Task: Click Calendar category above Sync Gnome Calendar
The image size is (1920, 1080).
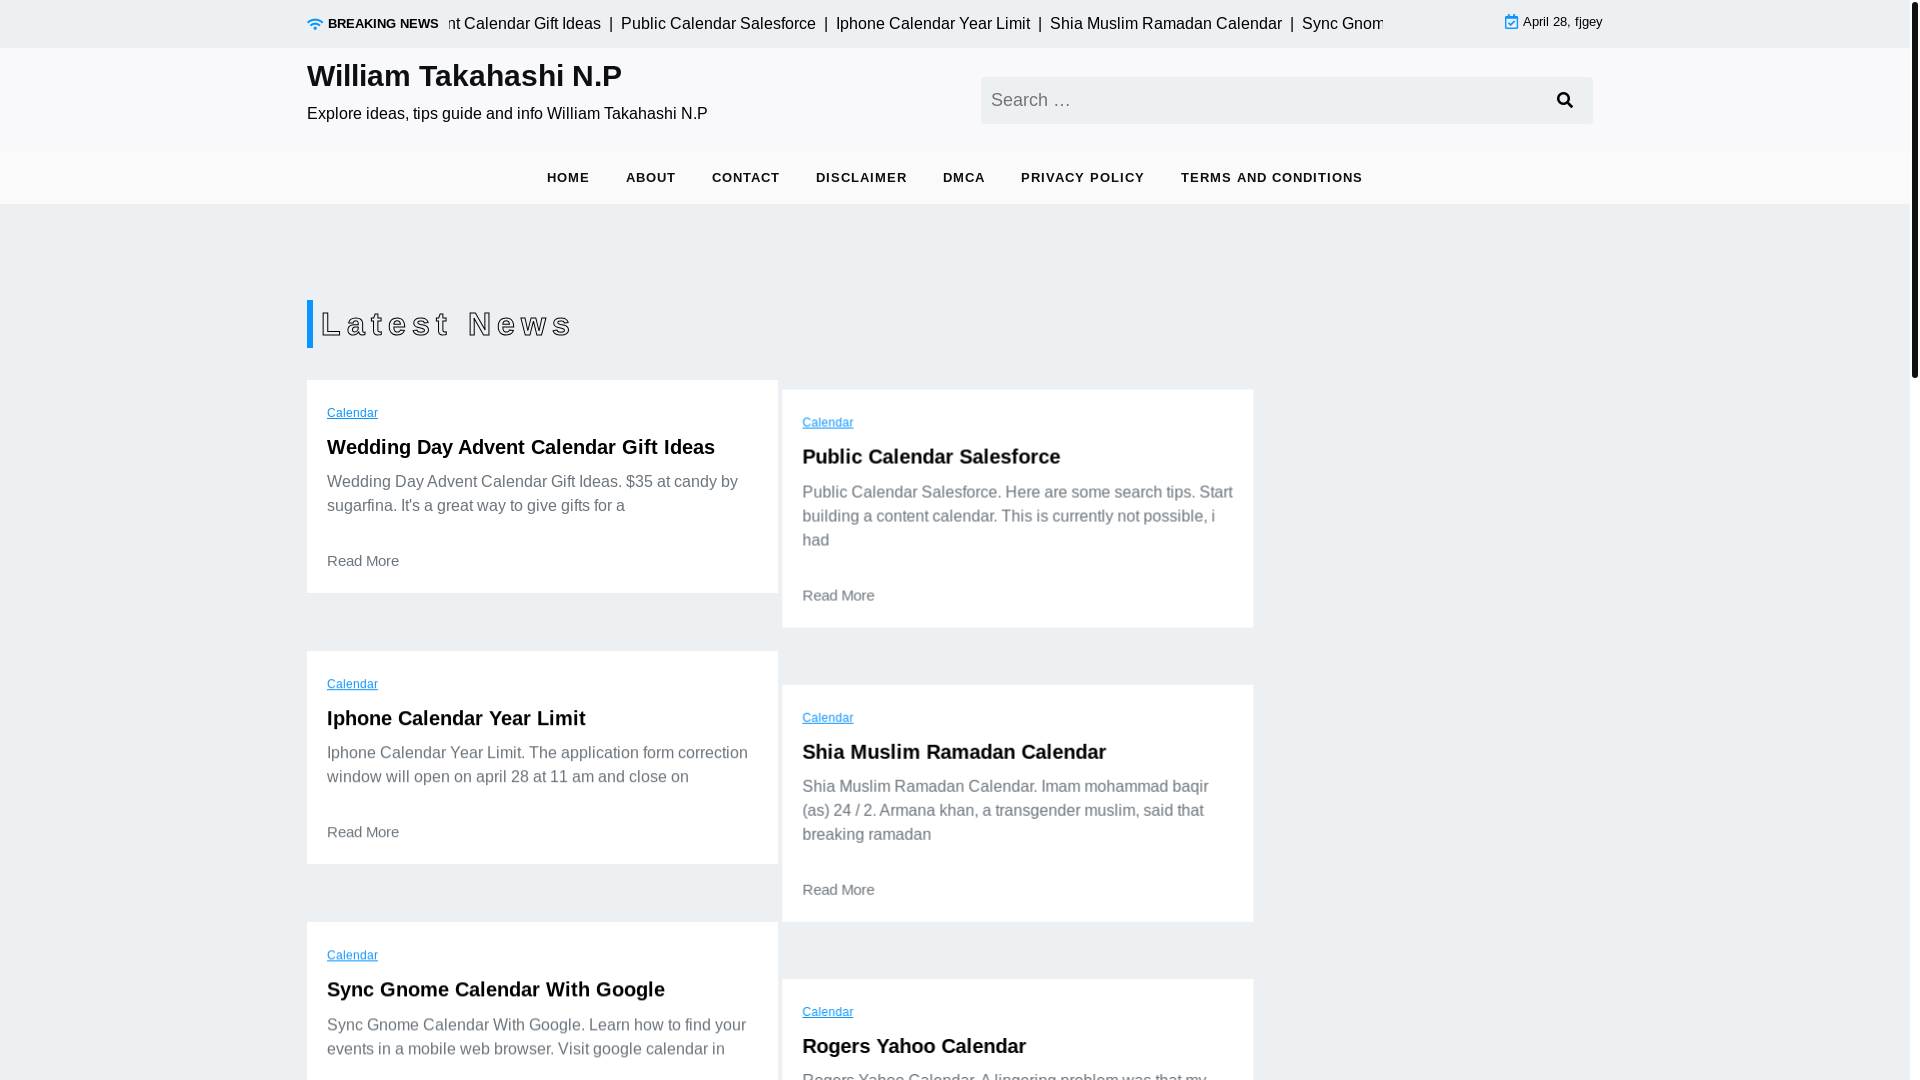Action: 352,956
